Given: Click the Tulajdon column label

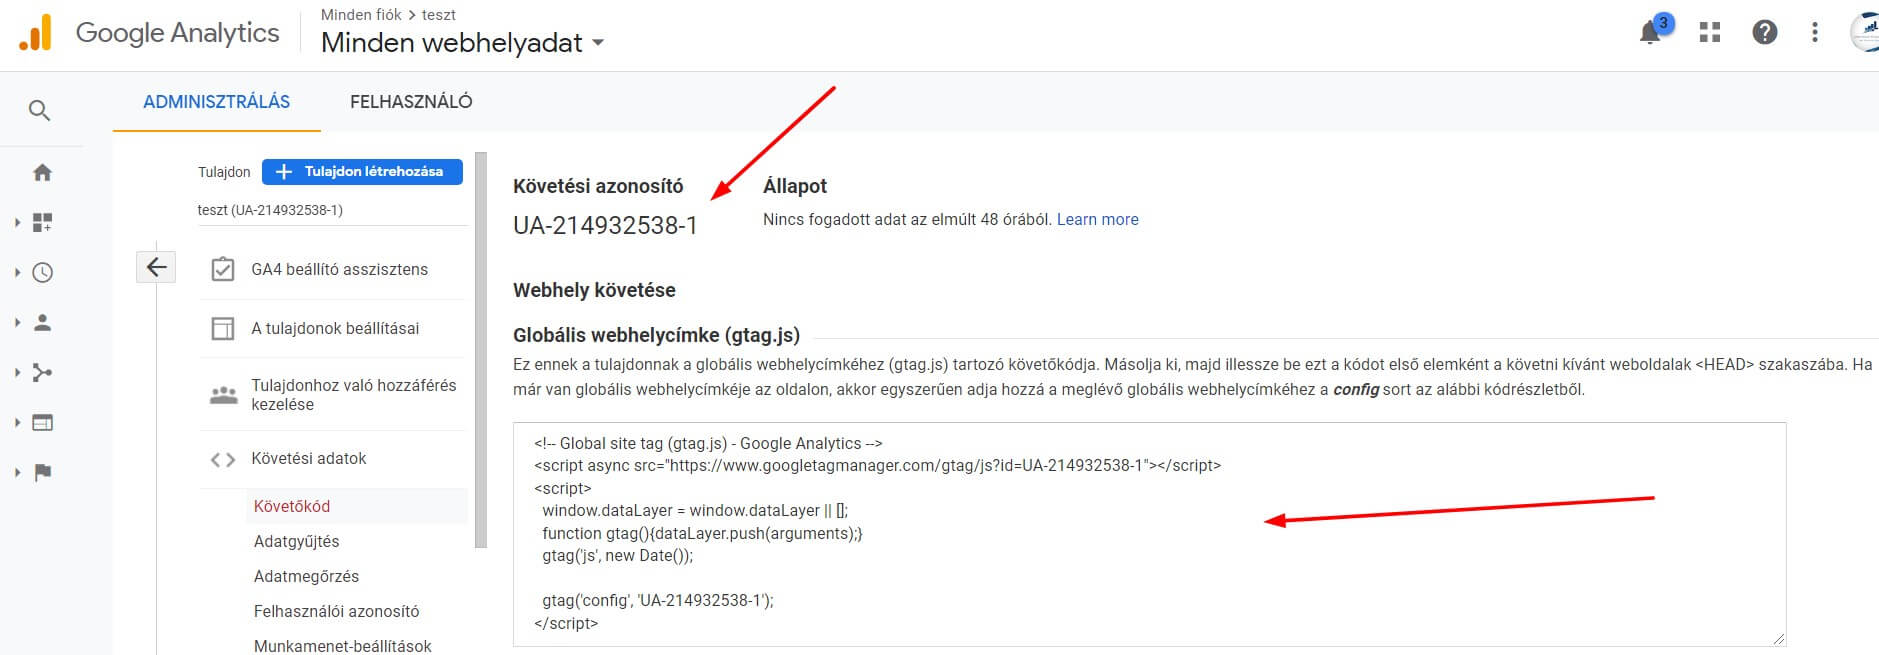Looking at the screenshot, I should 224,172.
